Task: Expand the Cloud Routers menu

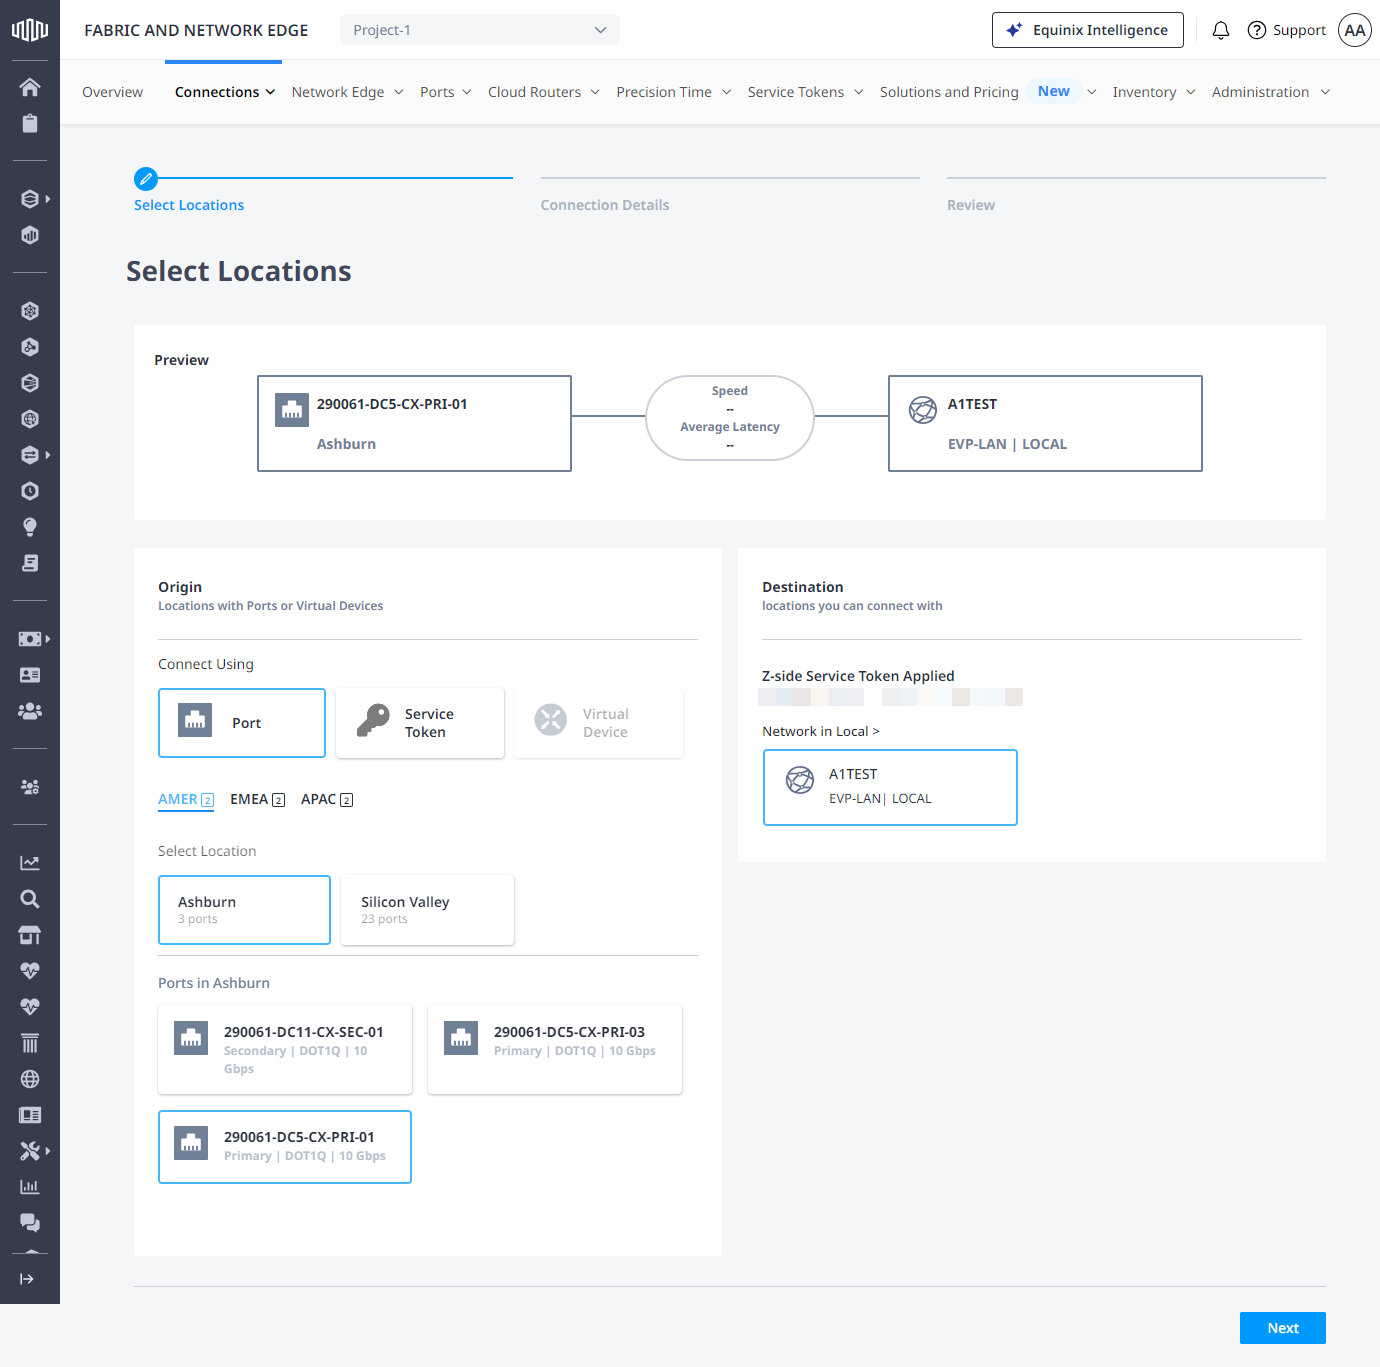Action: [x=544, y=92]
